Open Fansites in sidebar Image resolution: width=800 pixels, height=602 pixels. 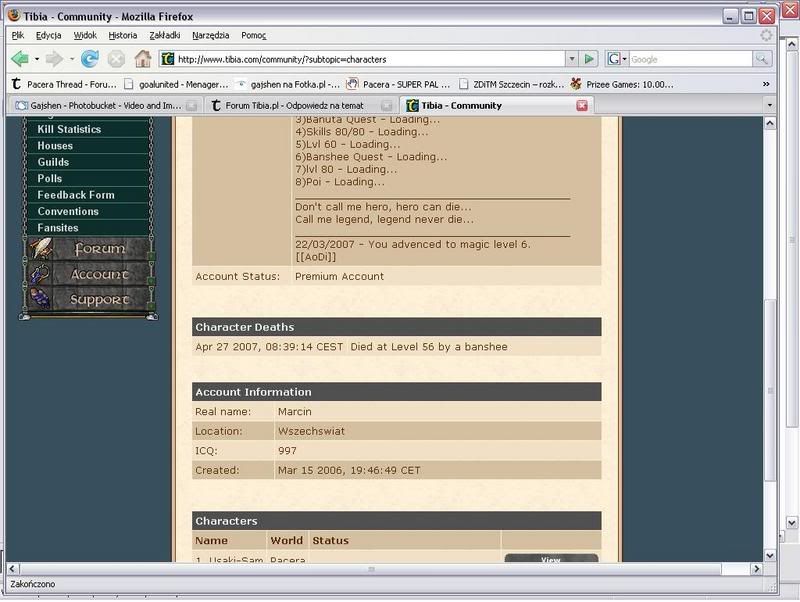coord(58,228)
